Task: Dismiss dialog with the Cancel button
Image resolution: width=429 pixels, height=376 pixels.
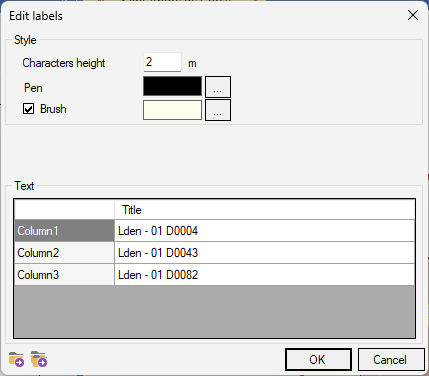Action: tap(391, 360)
